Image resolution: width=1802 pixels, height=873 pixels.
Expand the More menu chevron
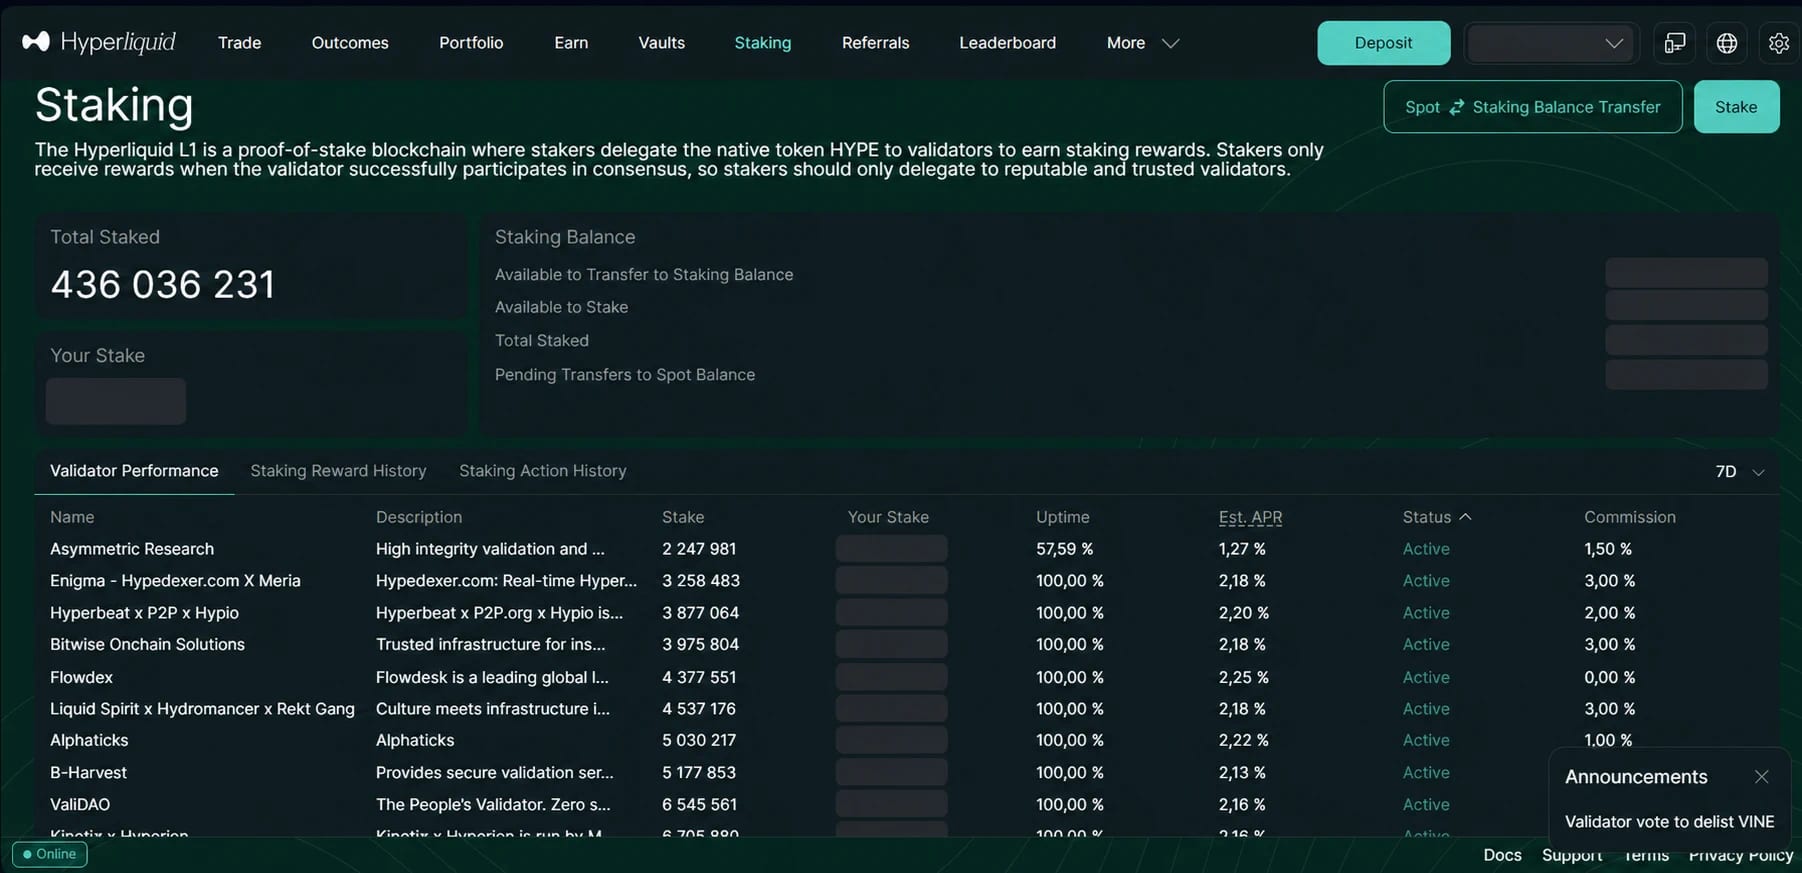pos(1170,43)
